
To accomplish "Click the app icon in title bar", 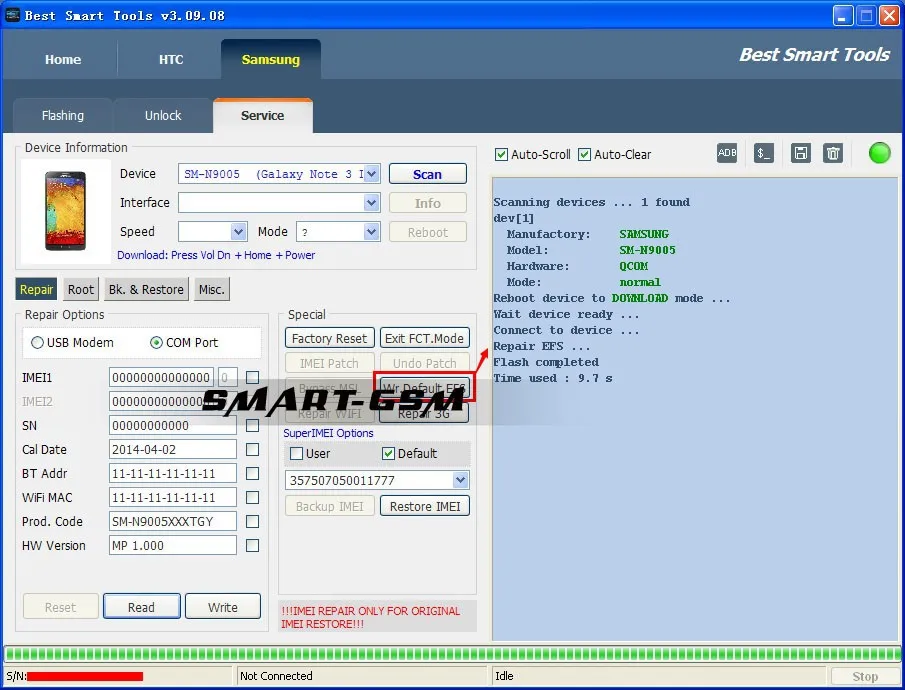I will [x=12, y=15].
